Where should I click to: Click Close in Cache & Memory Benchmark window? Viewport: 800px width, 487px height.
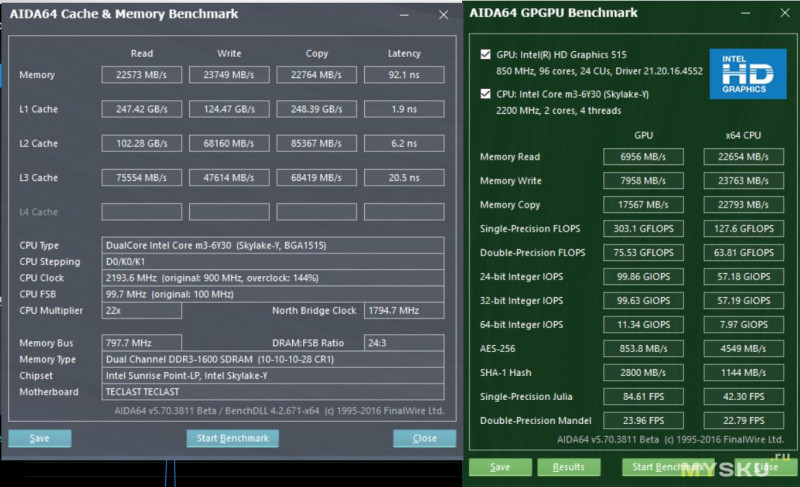424,438
